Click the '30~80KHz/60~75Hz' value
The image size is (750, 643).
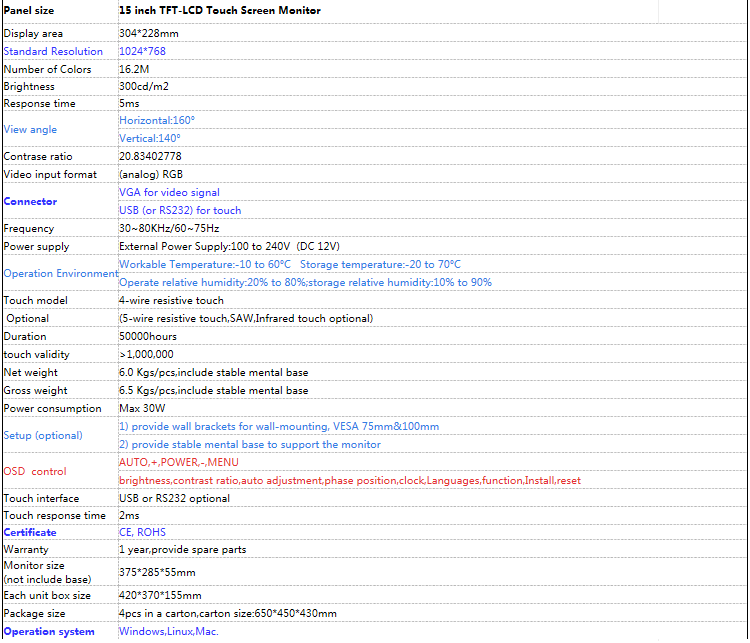[169, 229]
